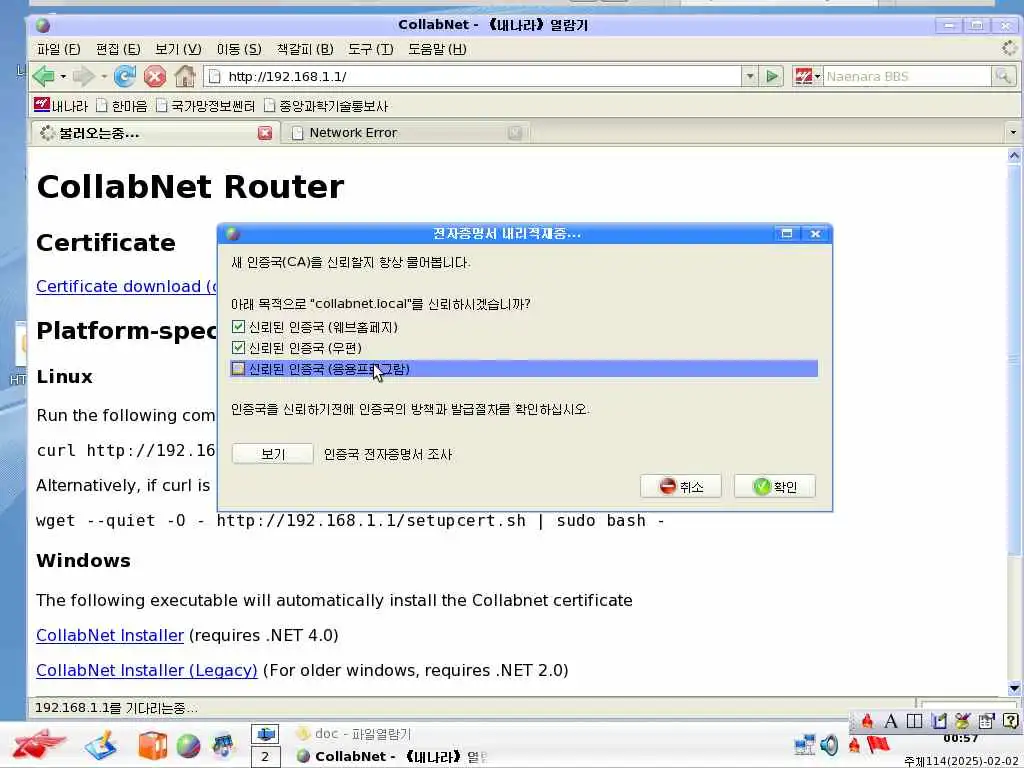Open the 중앙과학기술통보사 bookmark
Image resolution: width=1024 pixels, height=768 pixels.
(x=325, y=105)
